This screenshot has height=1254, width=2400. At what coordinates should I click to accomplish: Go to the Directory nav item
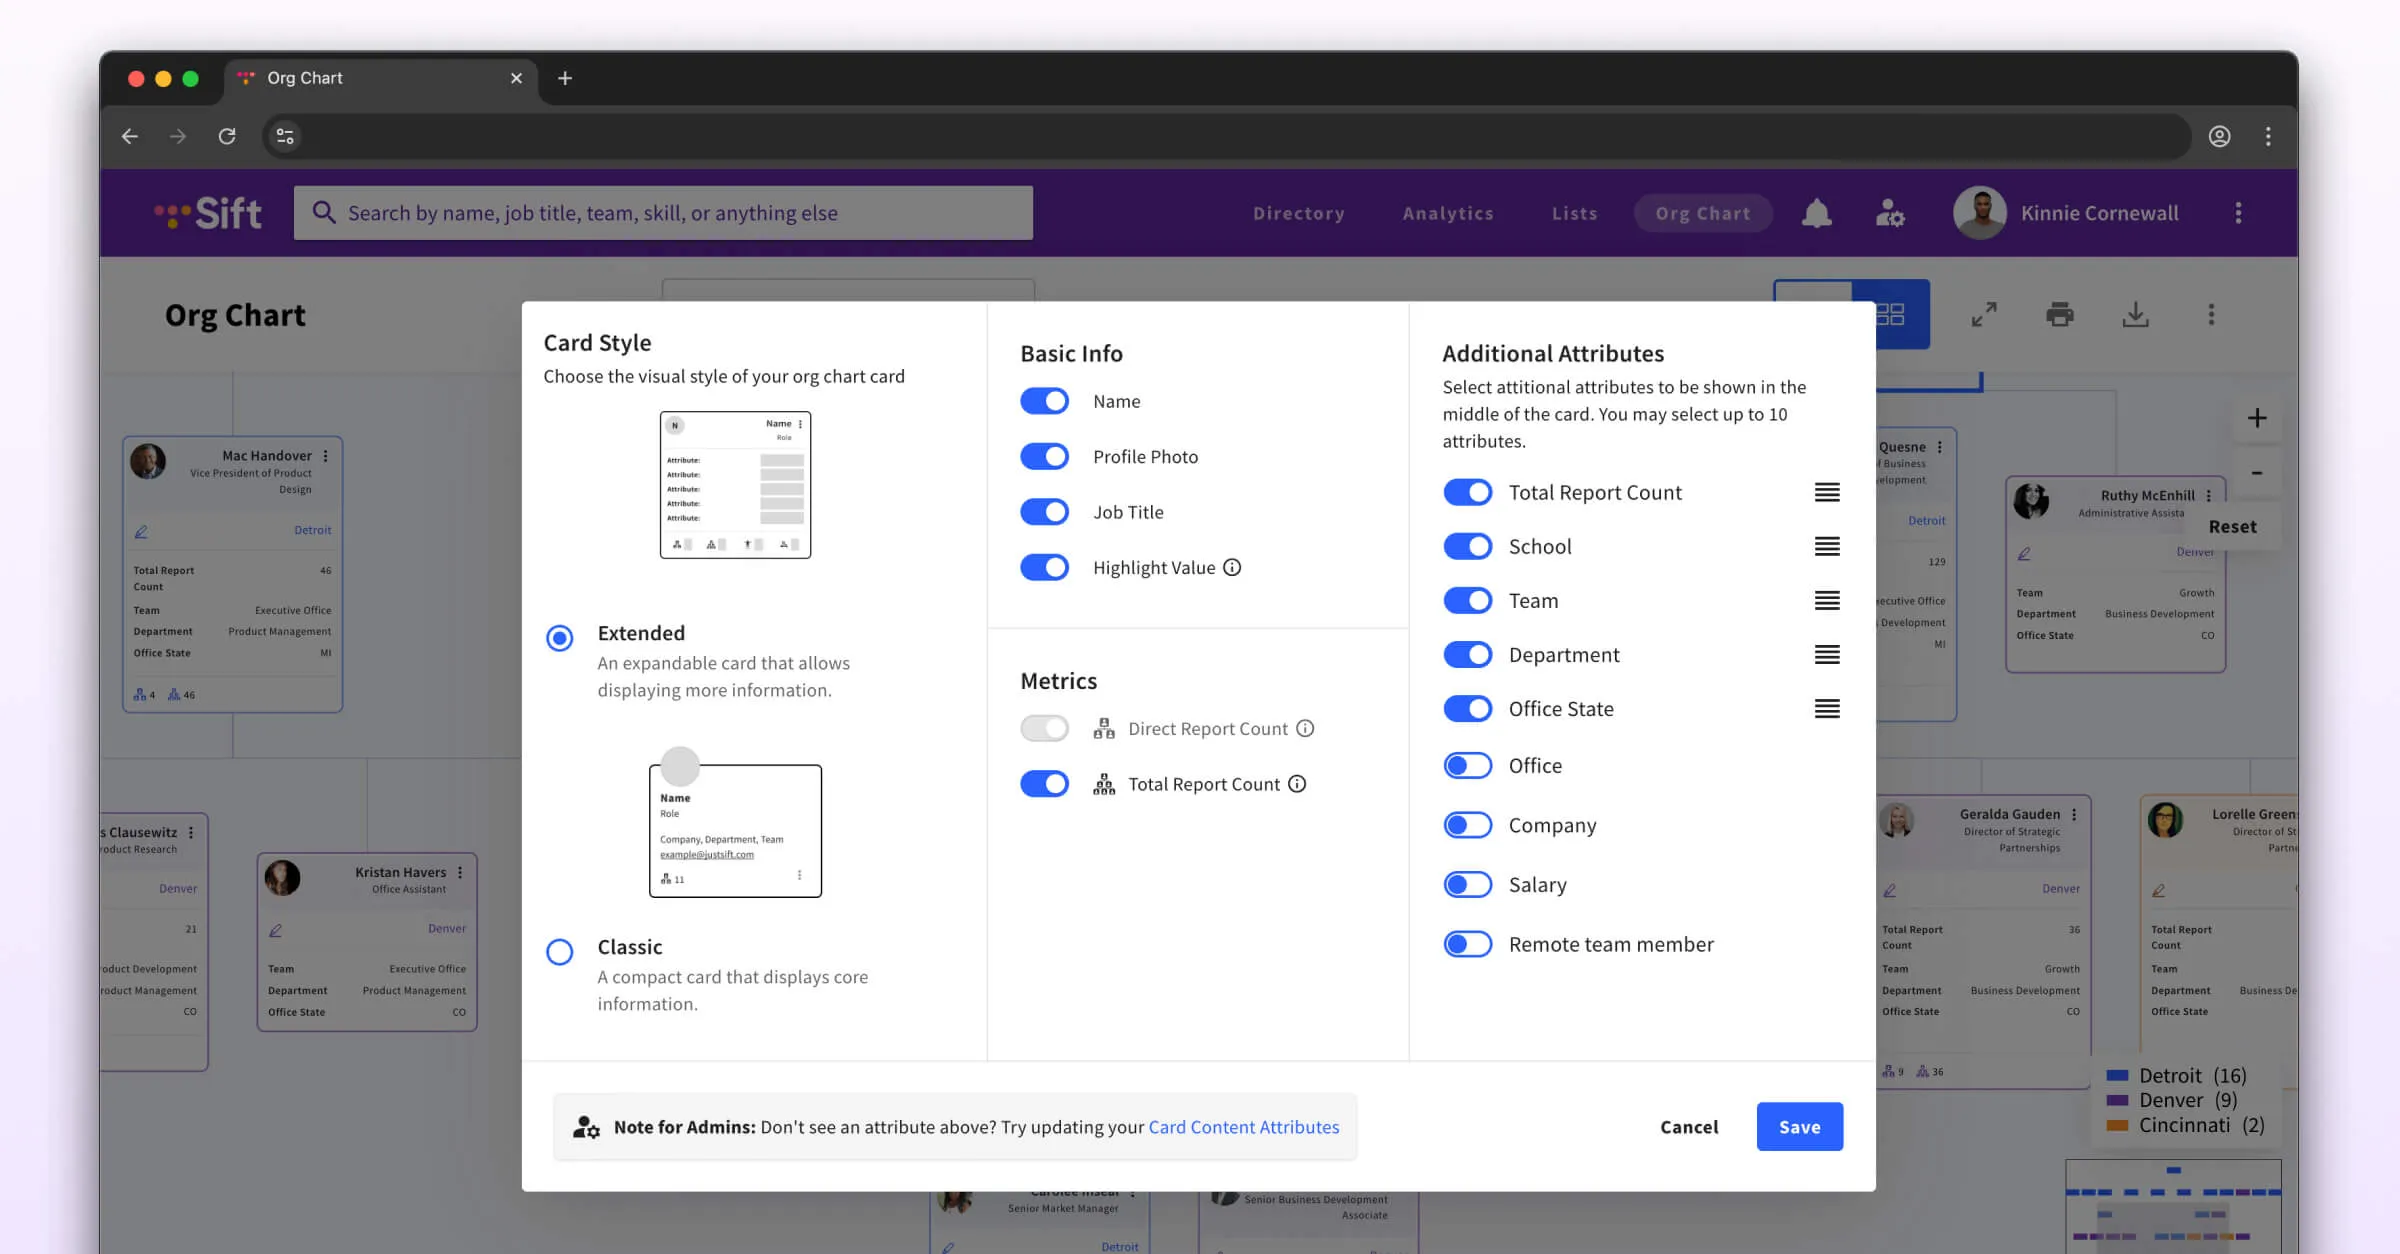1298,213
